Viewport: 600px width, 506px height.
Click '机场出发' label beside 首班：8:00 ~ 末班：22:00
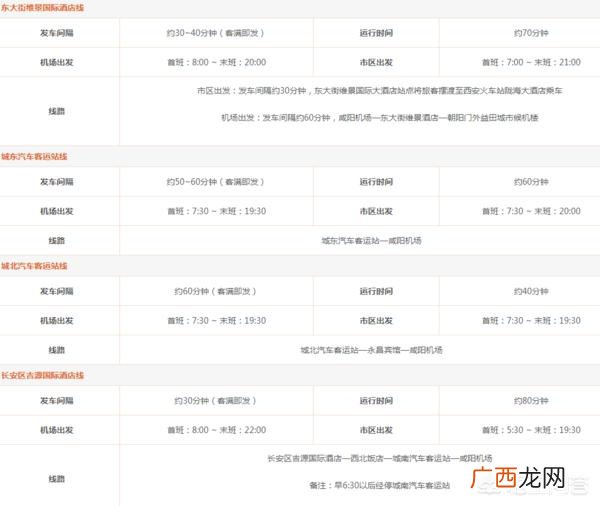tap(57, 430)
